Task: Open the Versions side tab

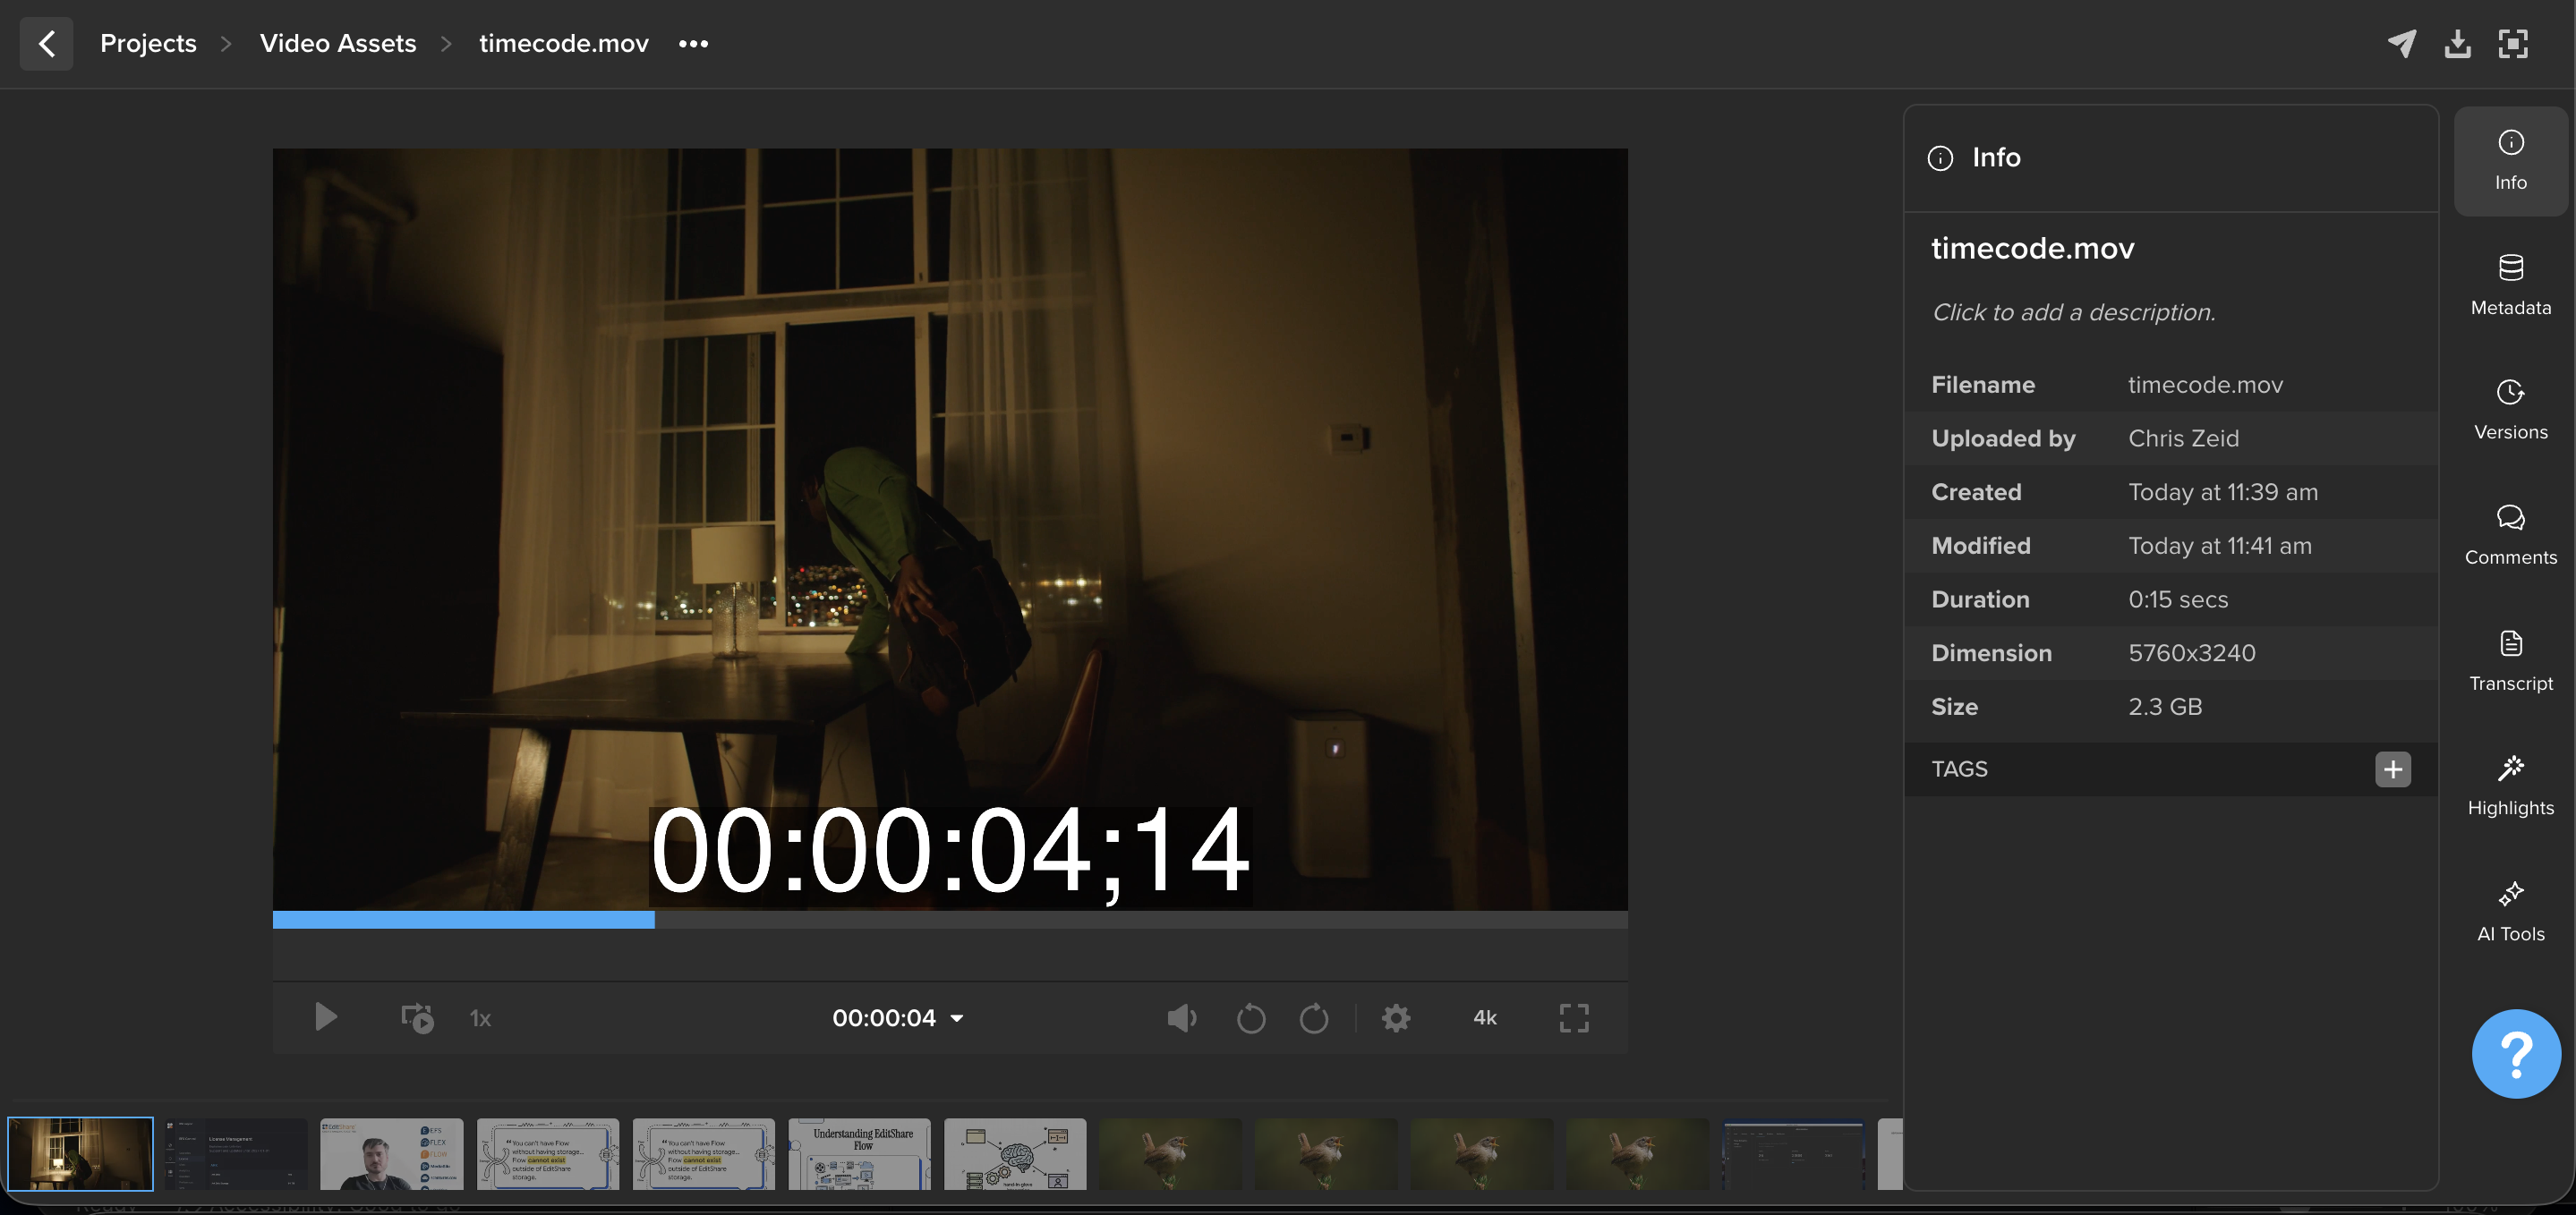Action: (2510, 411)
